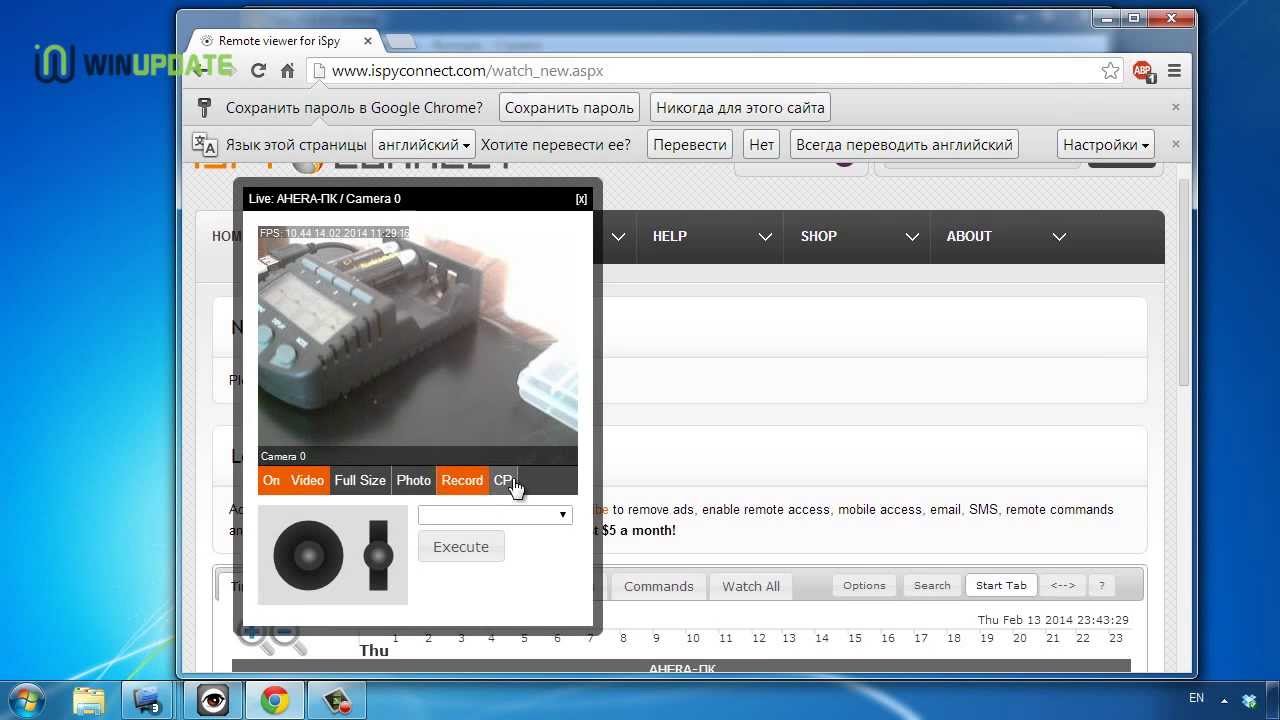Open the page language dropdown (английский)
The width and height of the screenshot is (1280, 720).
(x=424, y=144)
